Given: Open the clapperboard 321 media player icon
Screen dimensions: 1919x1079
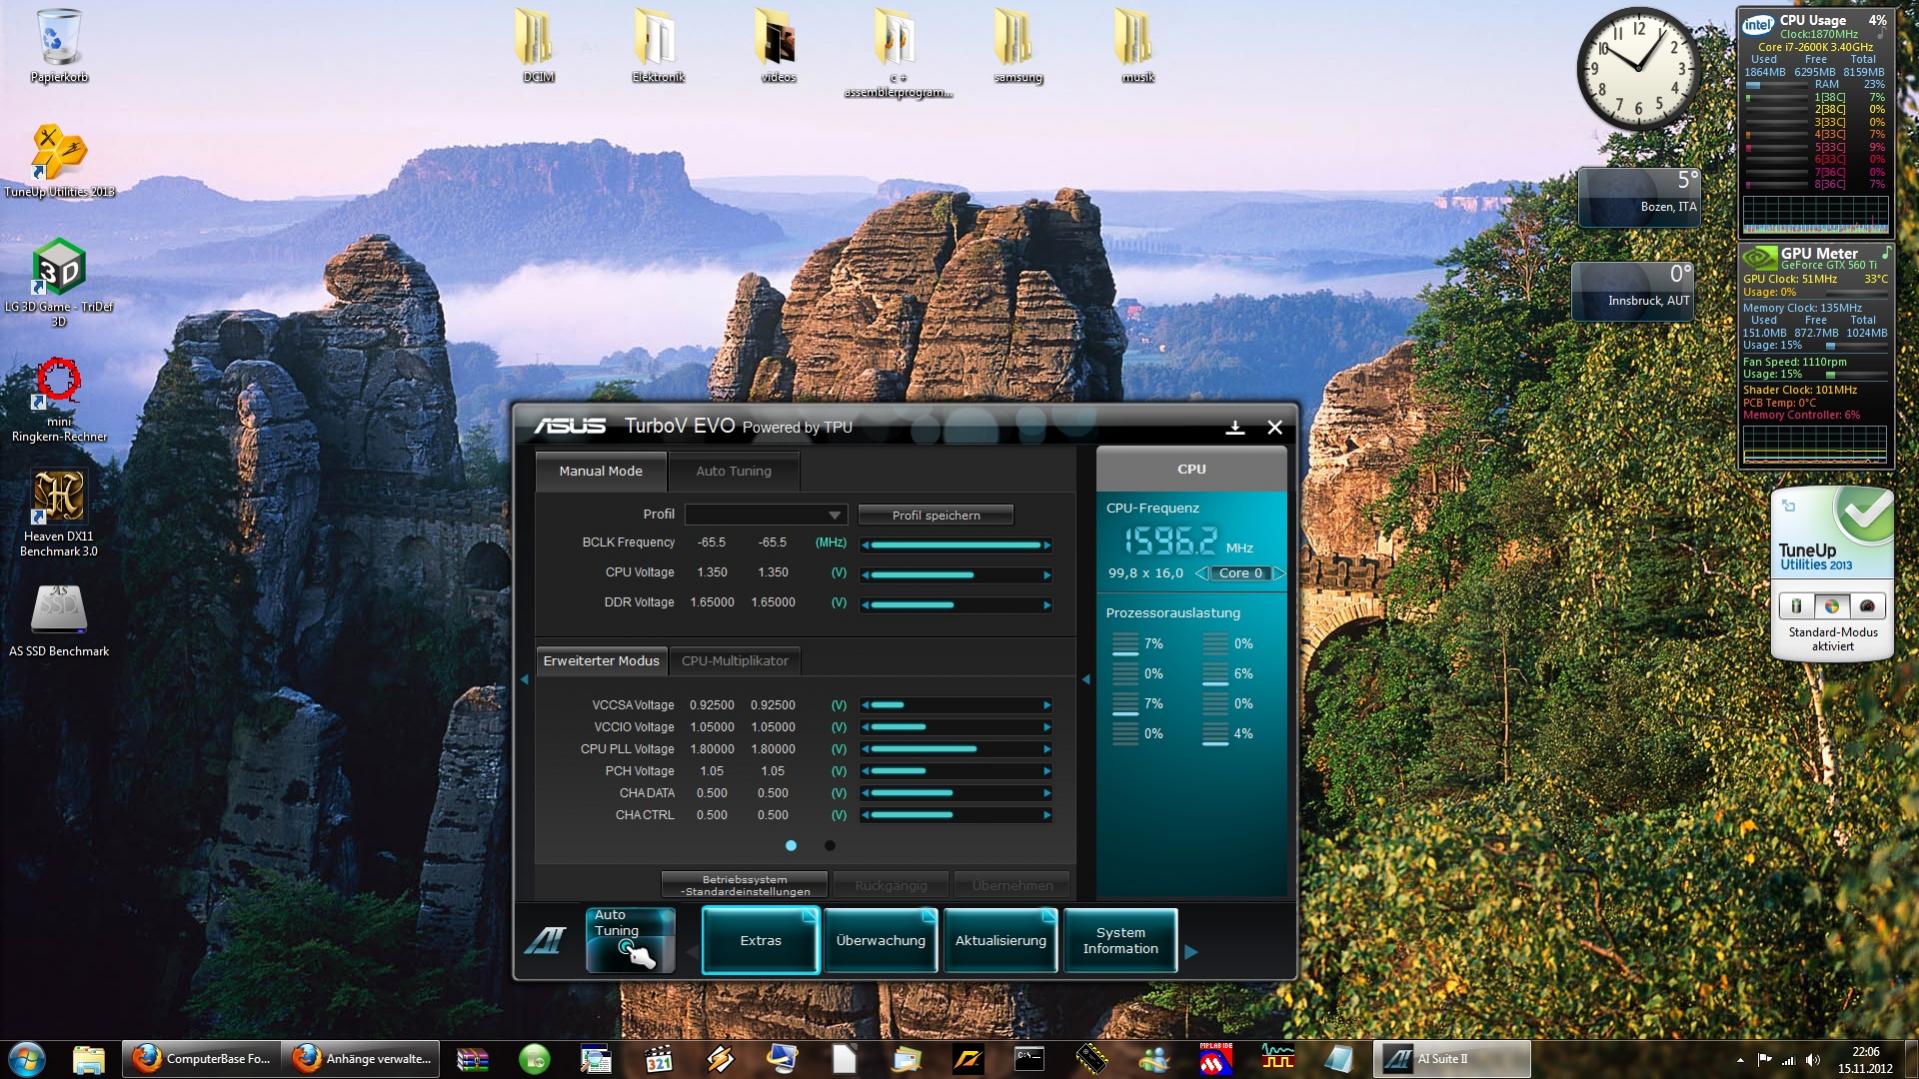Looking at the screenshot, I should (x=658, y=1058).
